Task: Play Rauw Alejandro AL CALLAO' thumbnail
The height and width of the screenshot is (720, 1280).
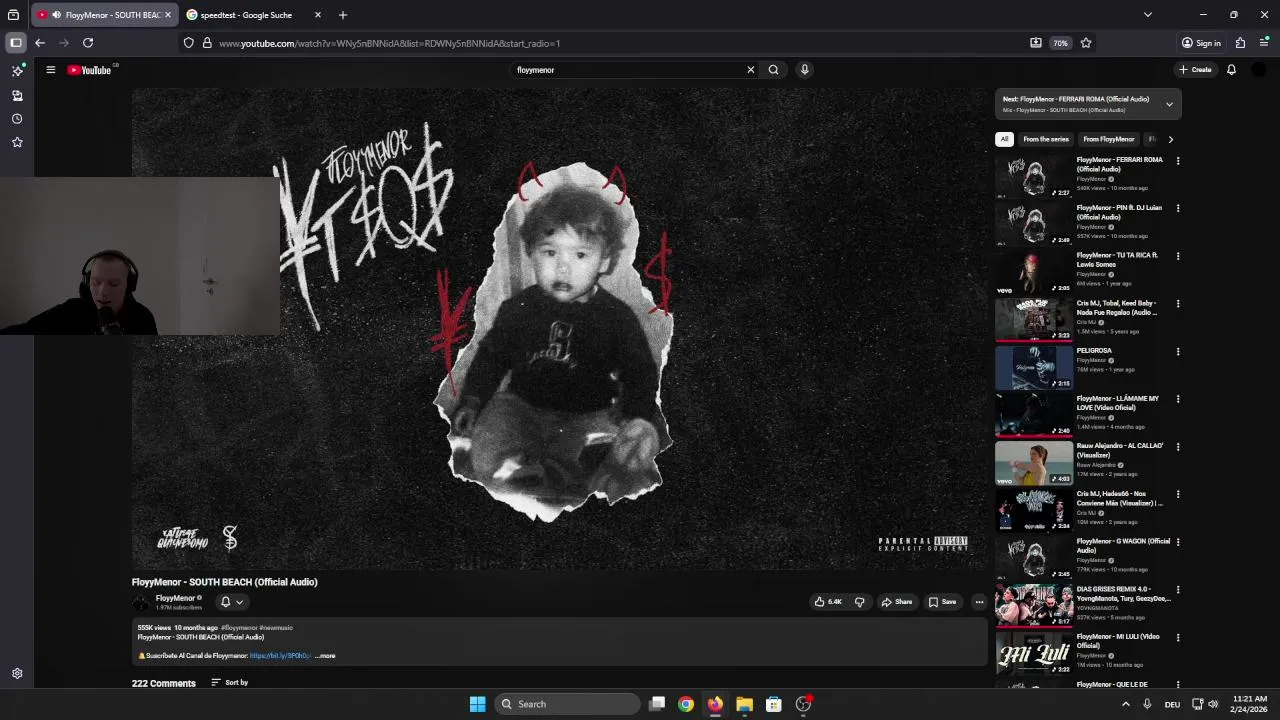Action: coord(1034,462)
